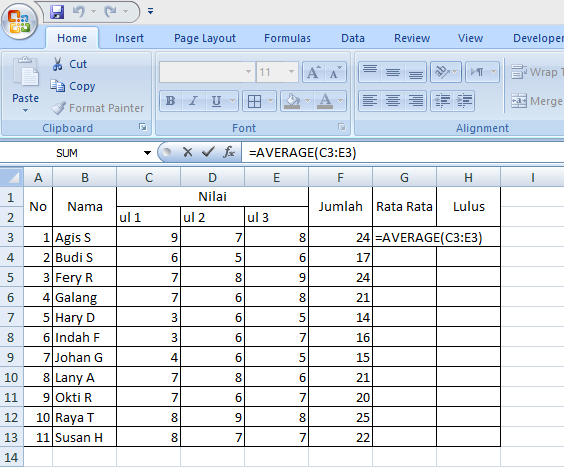The width and height of the screenshot is (564, 467).
Task: Open the Page Layout tab
Action: coord(205,38)
